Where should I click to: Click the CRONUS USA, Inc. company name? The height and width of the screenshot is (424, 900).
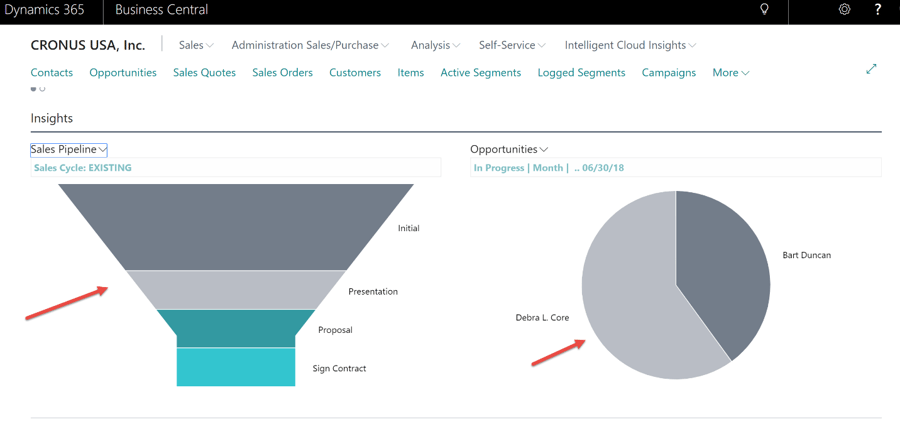[88, 45]
